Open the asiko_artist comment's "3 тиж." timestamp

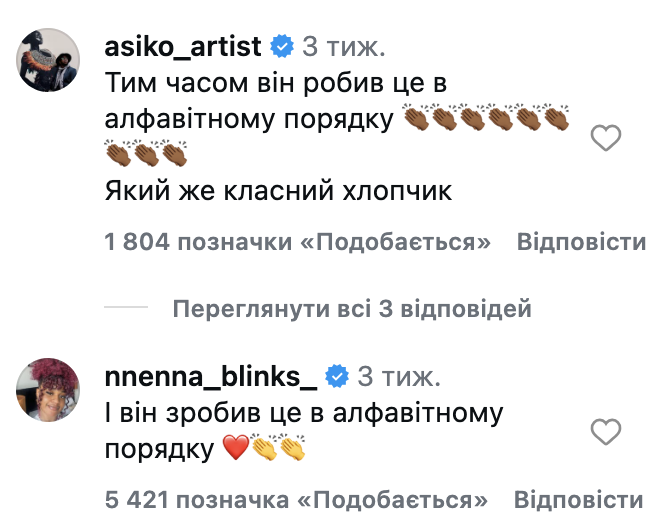coord(344,46)
